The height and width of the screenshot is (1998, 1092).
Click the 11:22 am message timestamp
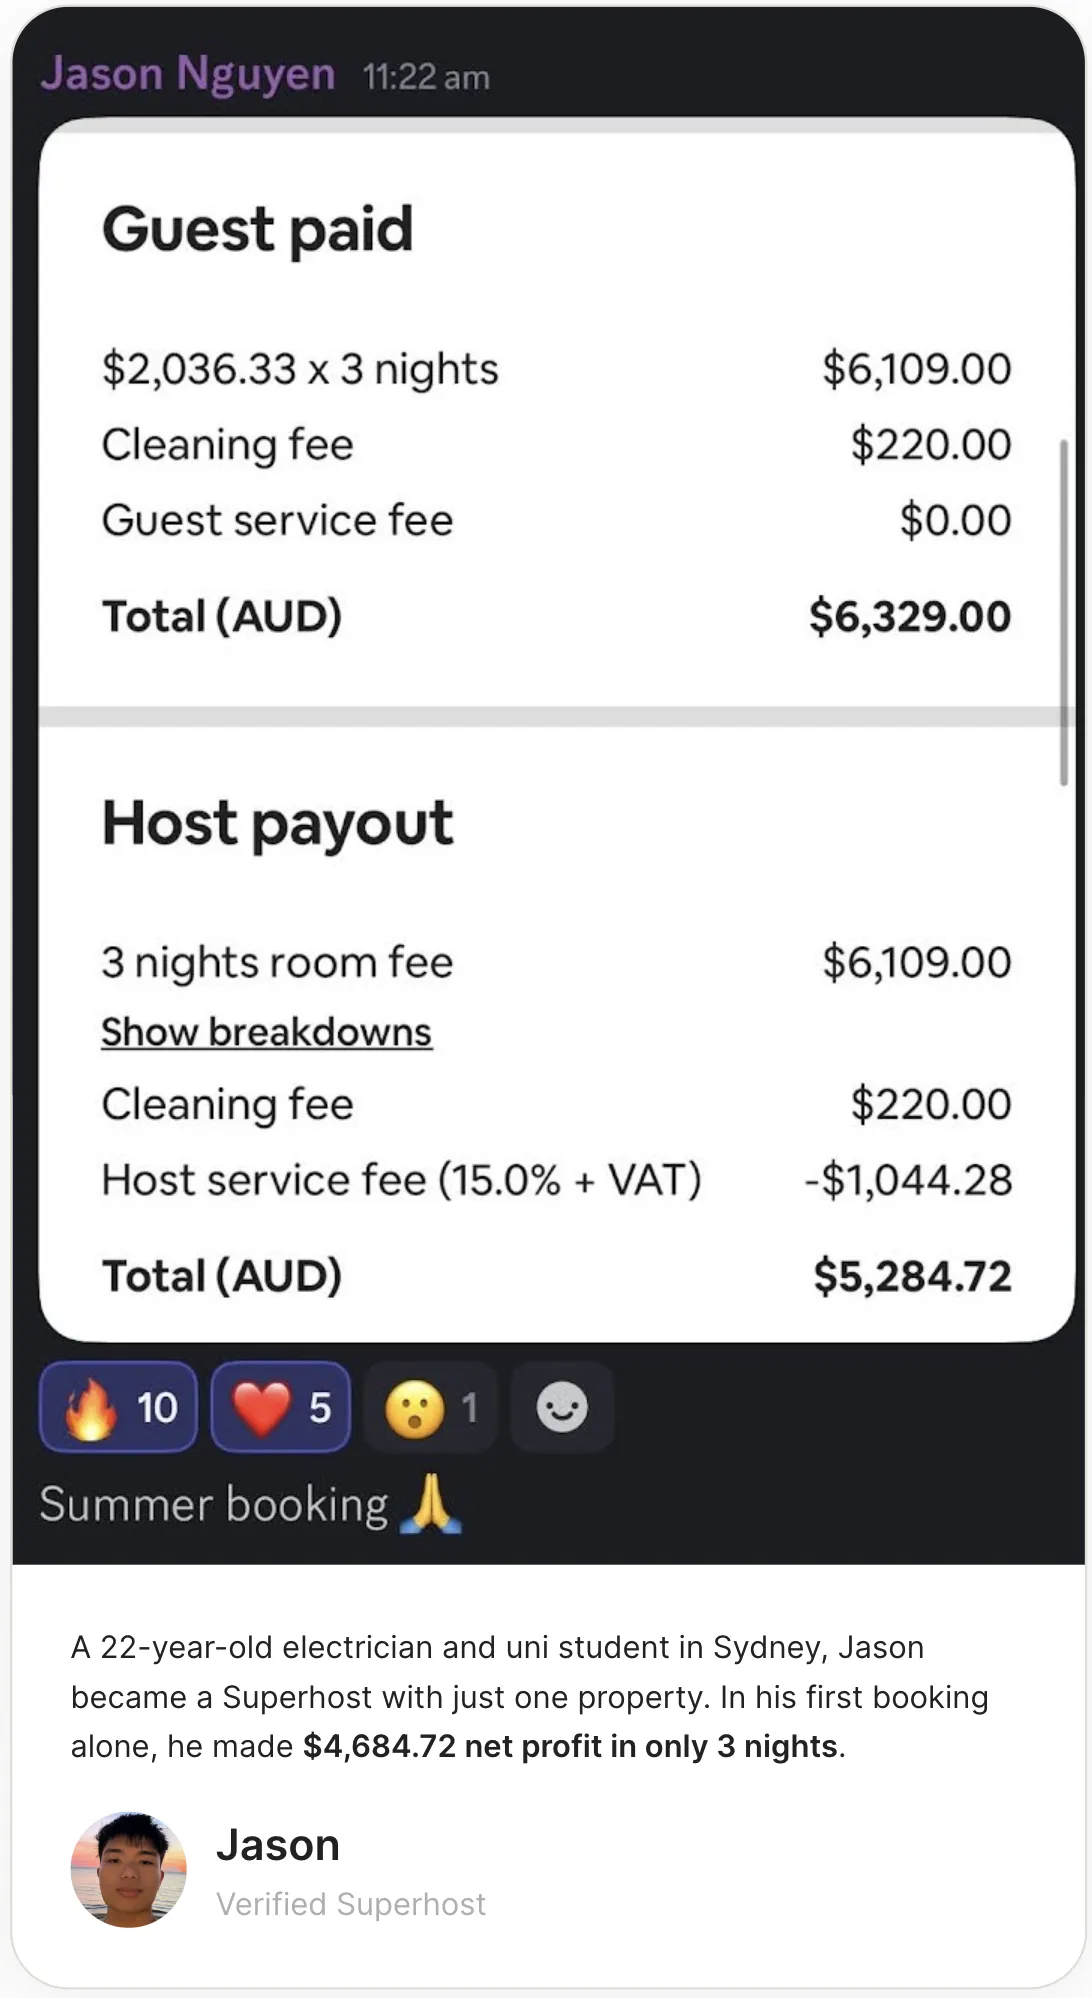point(426,77)
